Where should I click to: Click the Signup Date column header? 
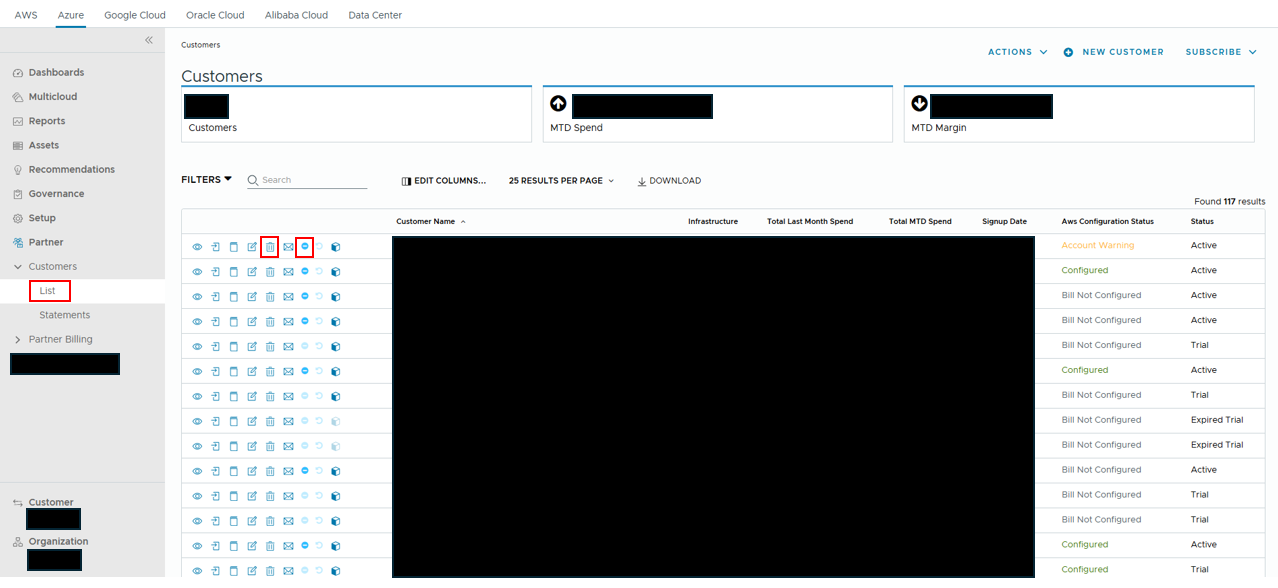coord(1004,222)
